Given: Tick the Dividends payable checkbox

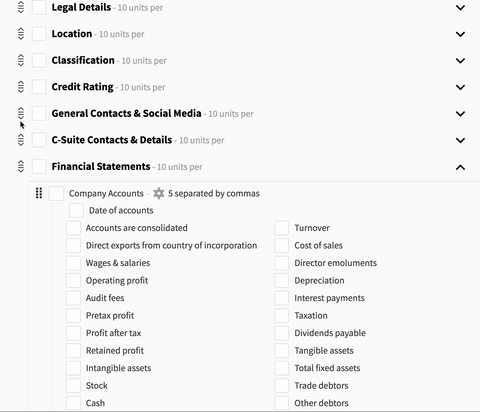Looking at the screenshot, I should 282,333.
